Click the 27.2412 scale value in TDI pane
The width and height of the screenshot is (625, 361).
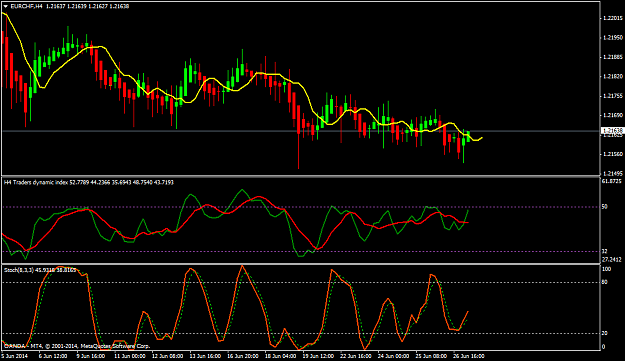click(x=612, y=259)
